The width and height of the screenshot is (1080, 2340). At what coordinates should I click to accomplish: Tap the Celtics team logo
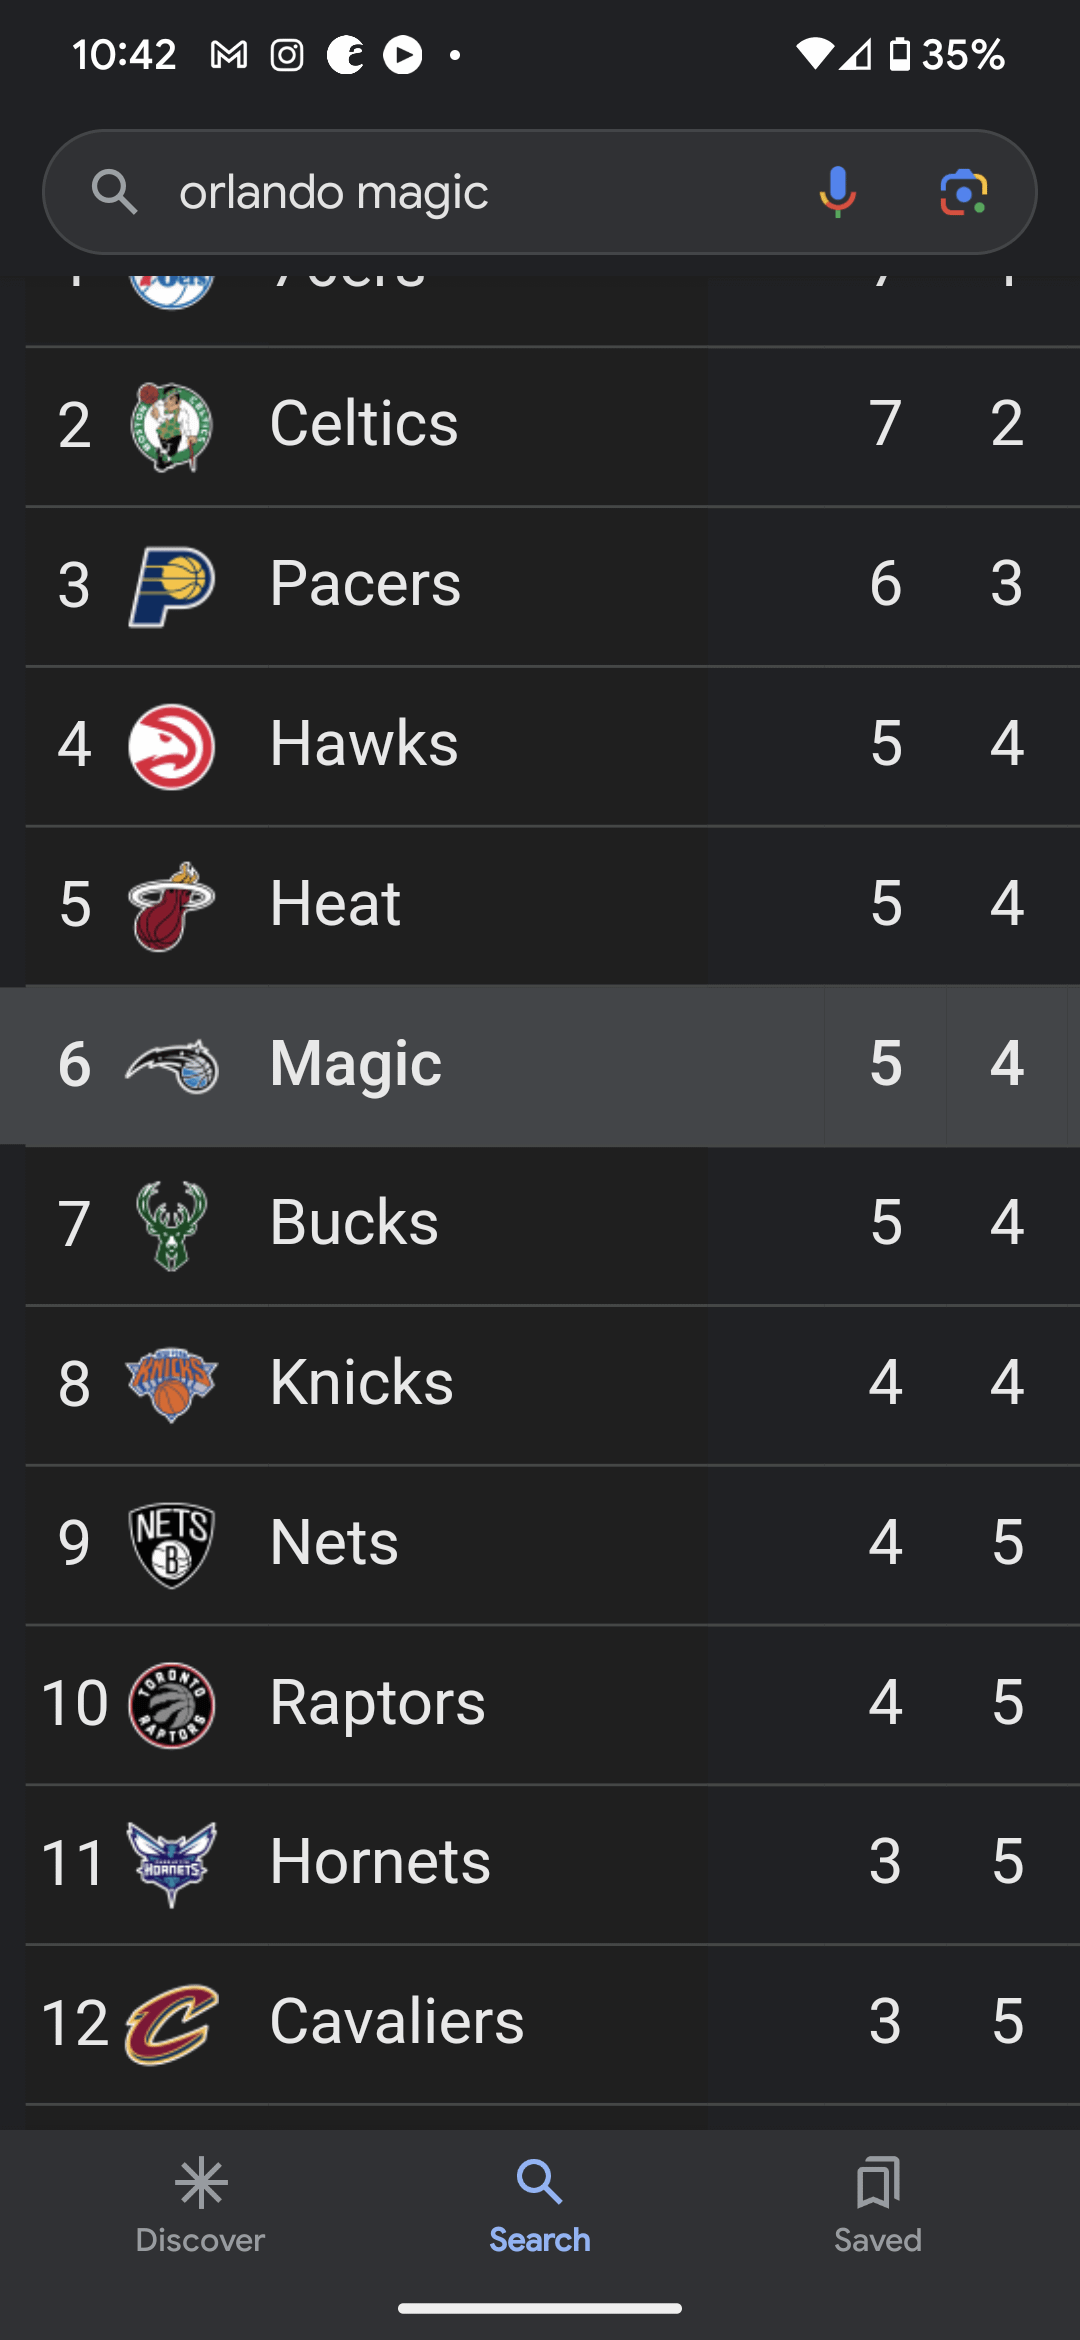tap(172, 426)
